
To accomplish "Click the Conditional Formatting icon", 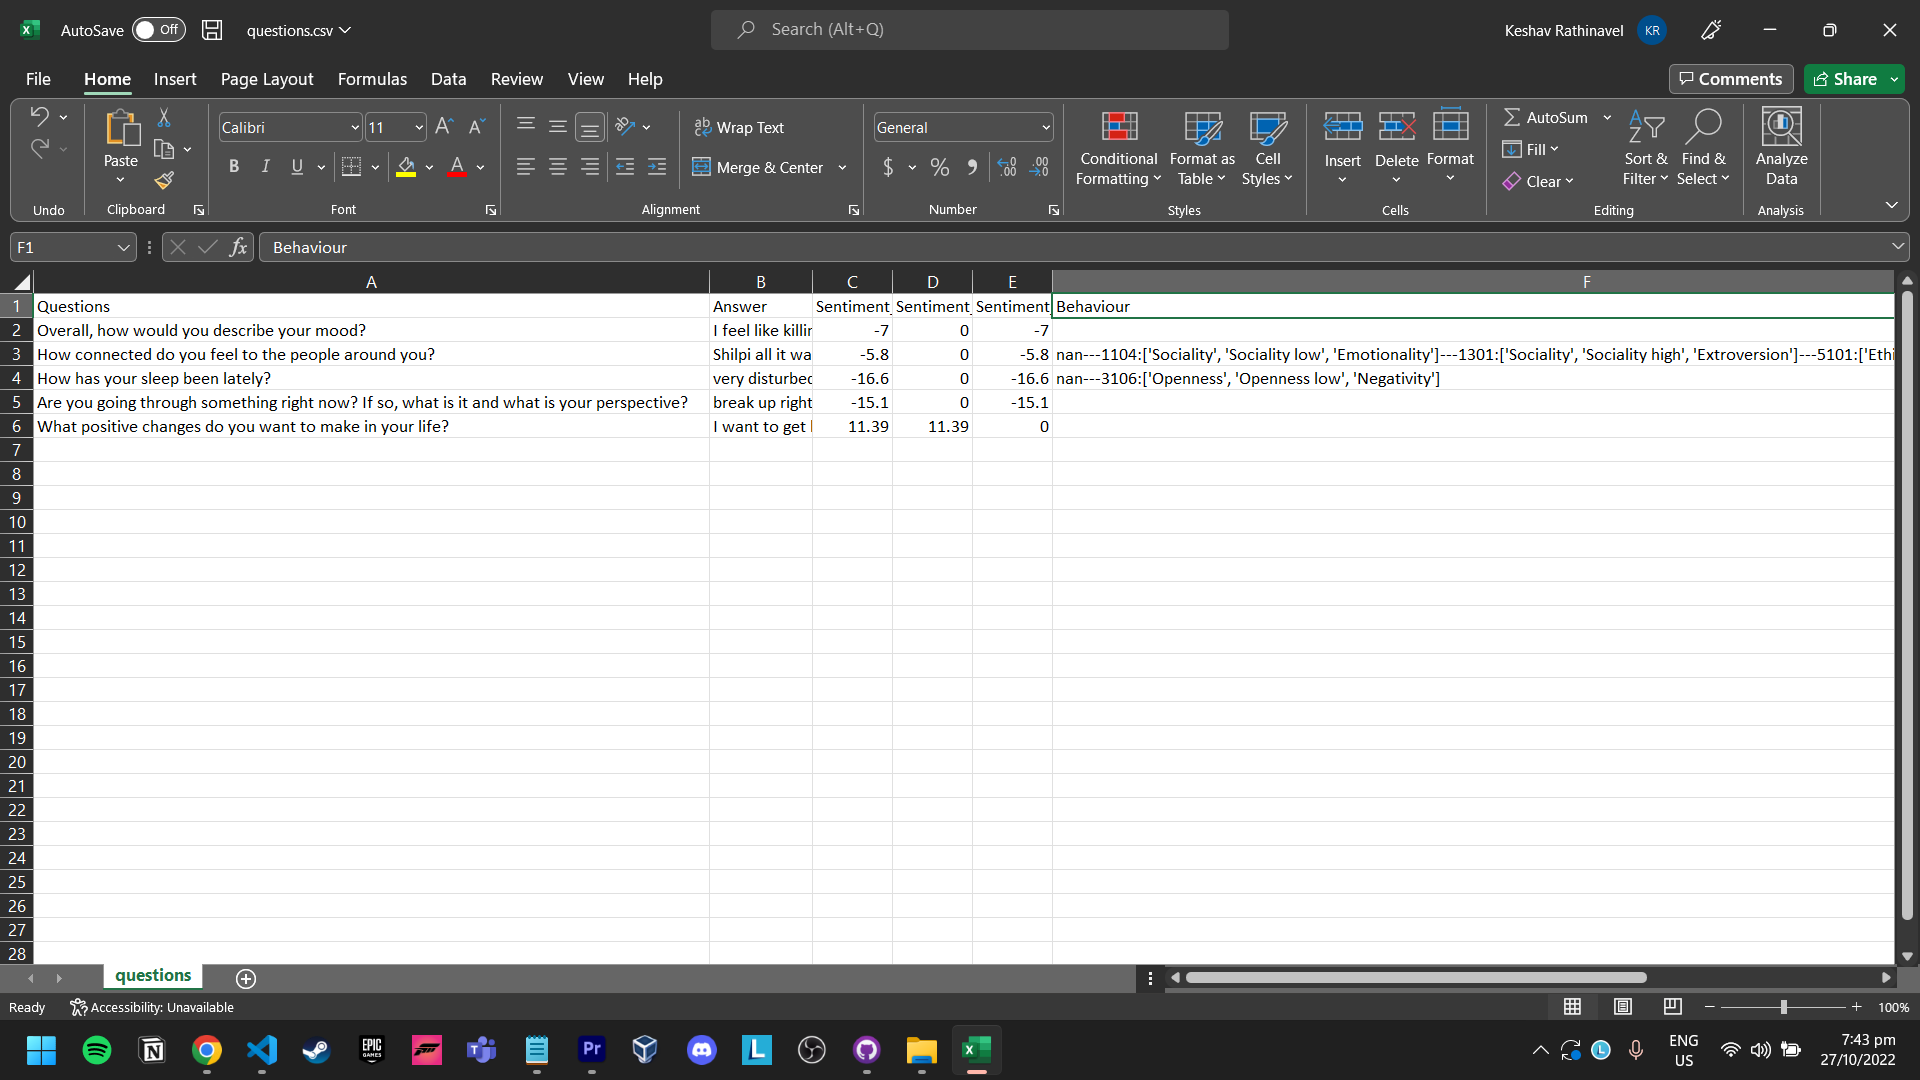I will tap(1118, 127).
